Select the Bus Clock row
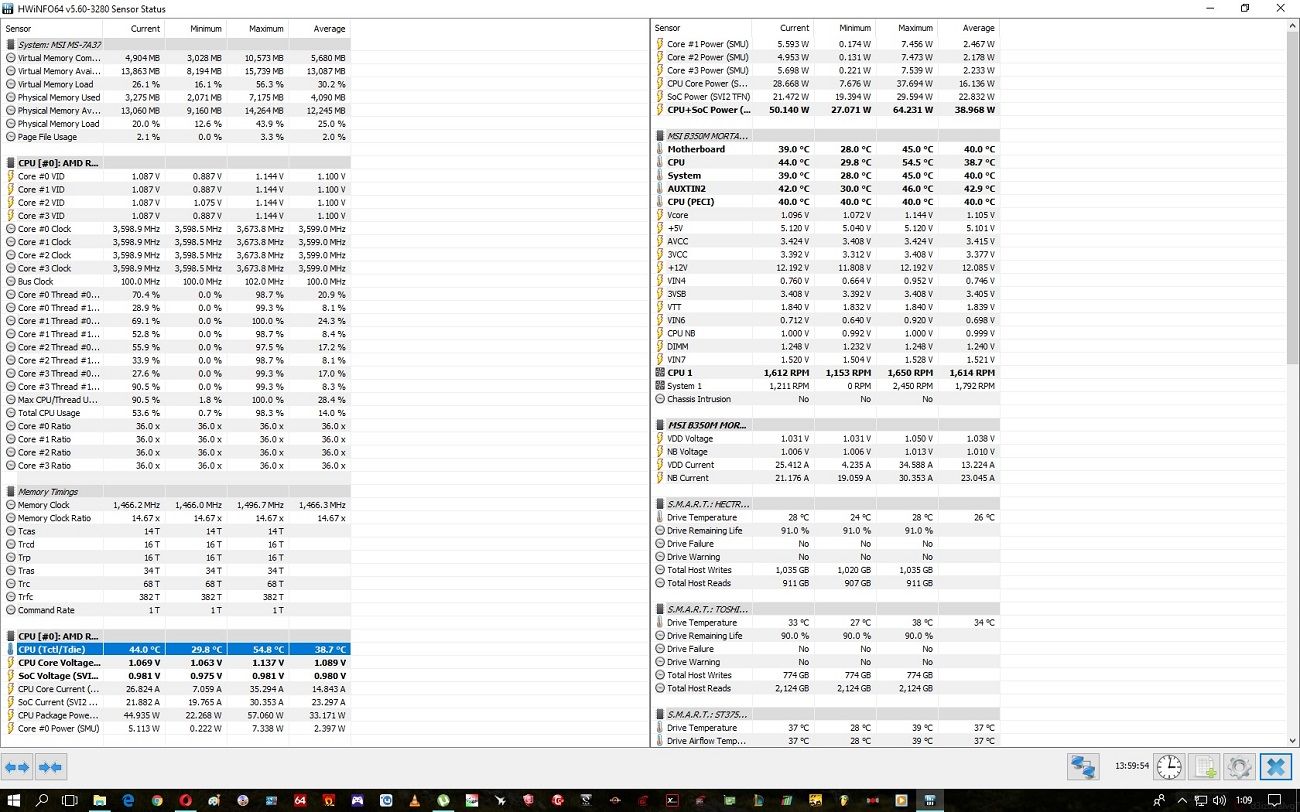The width and height of the screenshot is (1300, 812). coord(176,281)
